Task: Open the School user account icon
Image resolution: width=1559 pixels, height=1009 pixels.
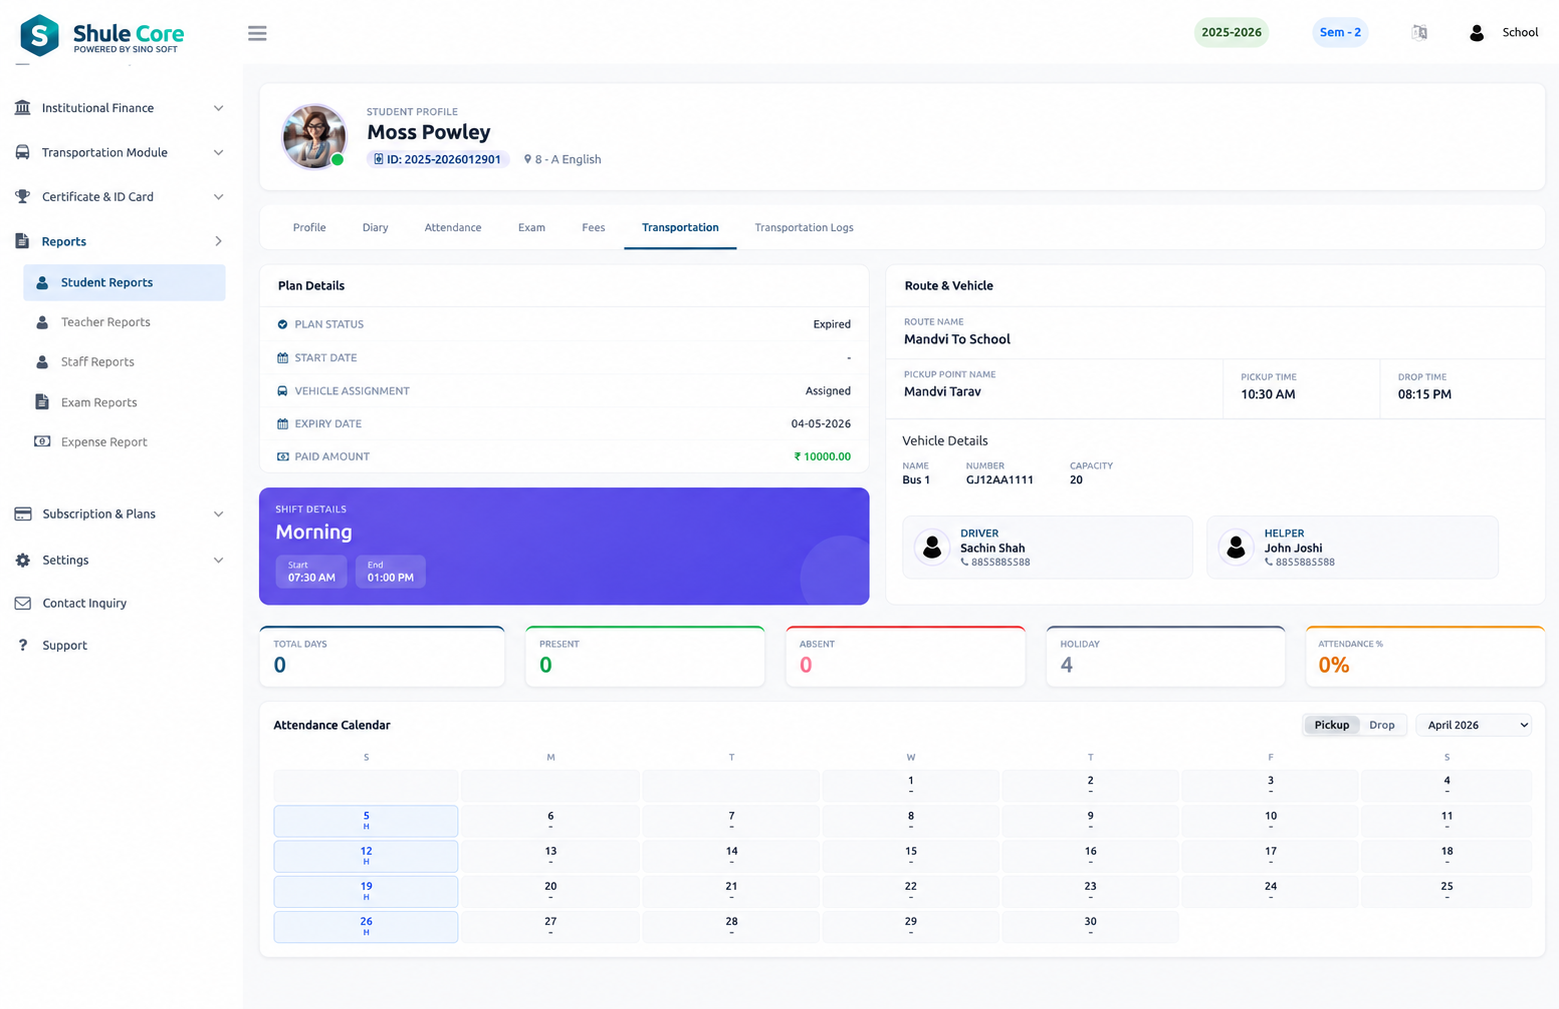Action: [1476, 33]
